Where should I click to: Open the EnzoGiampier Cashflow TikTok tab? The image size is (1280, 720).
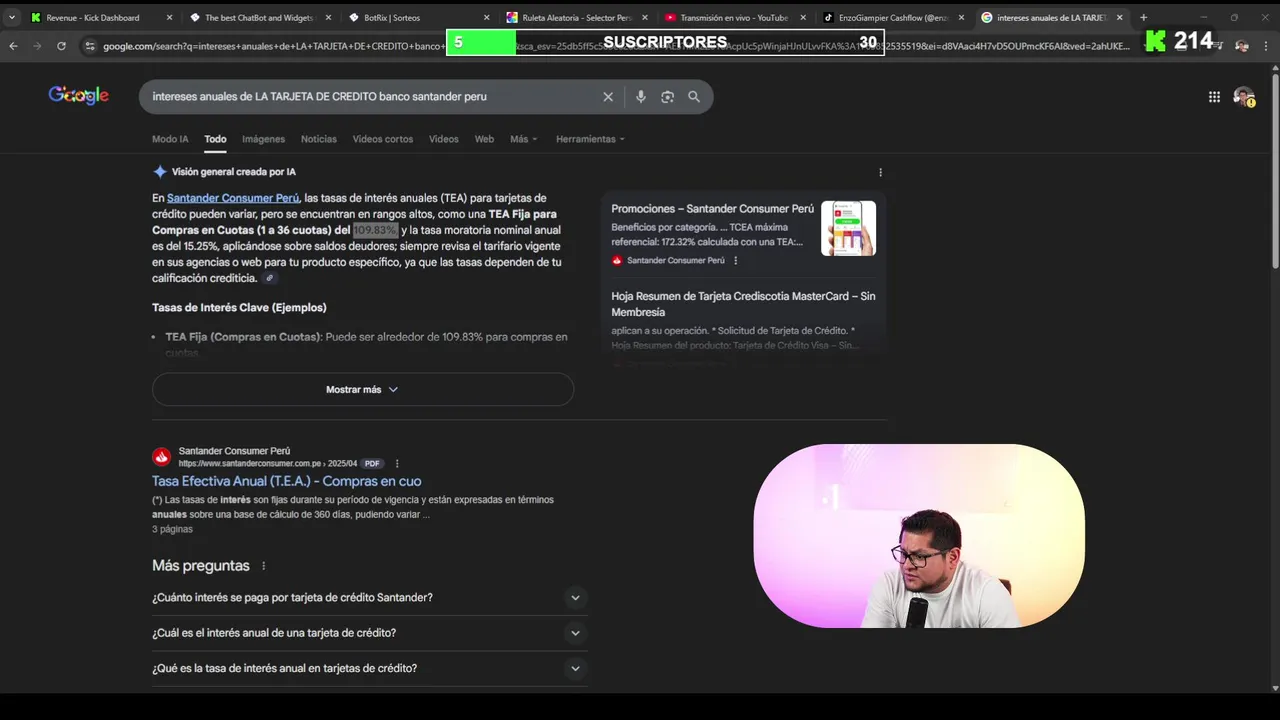pos(893,18)
